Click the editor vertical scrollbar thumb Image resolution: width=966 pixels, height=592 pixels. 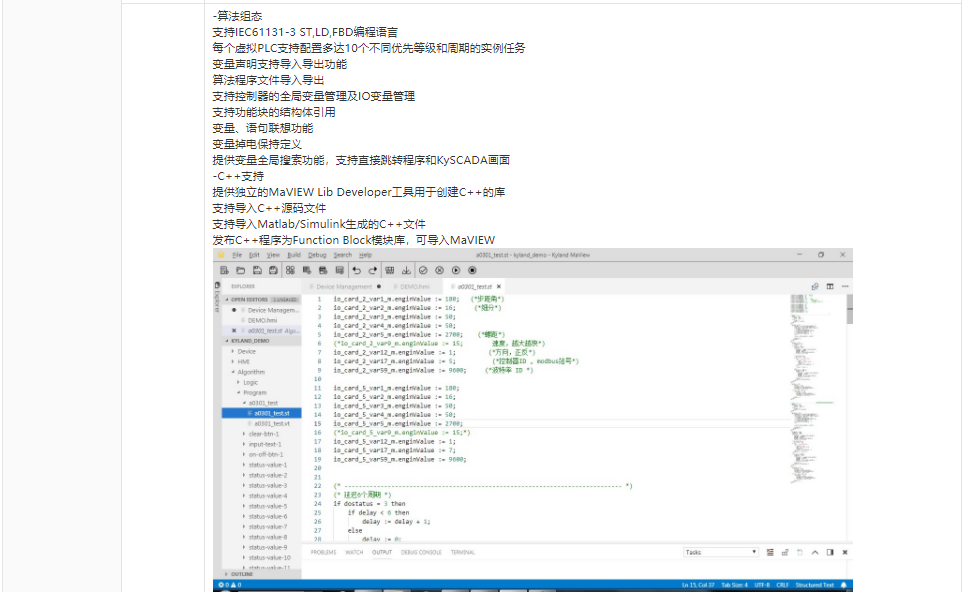click(849, 308)
